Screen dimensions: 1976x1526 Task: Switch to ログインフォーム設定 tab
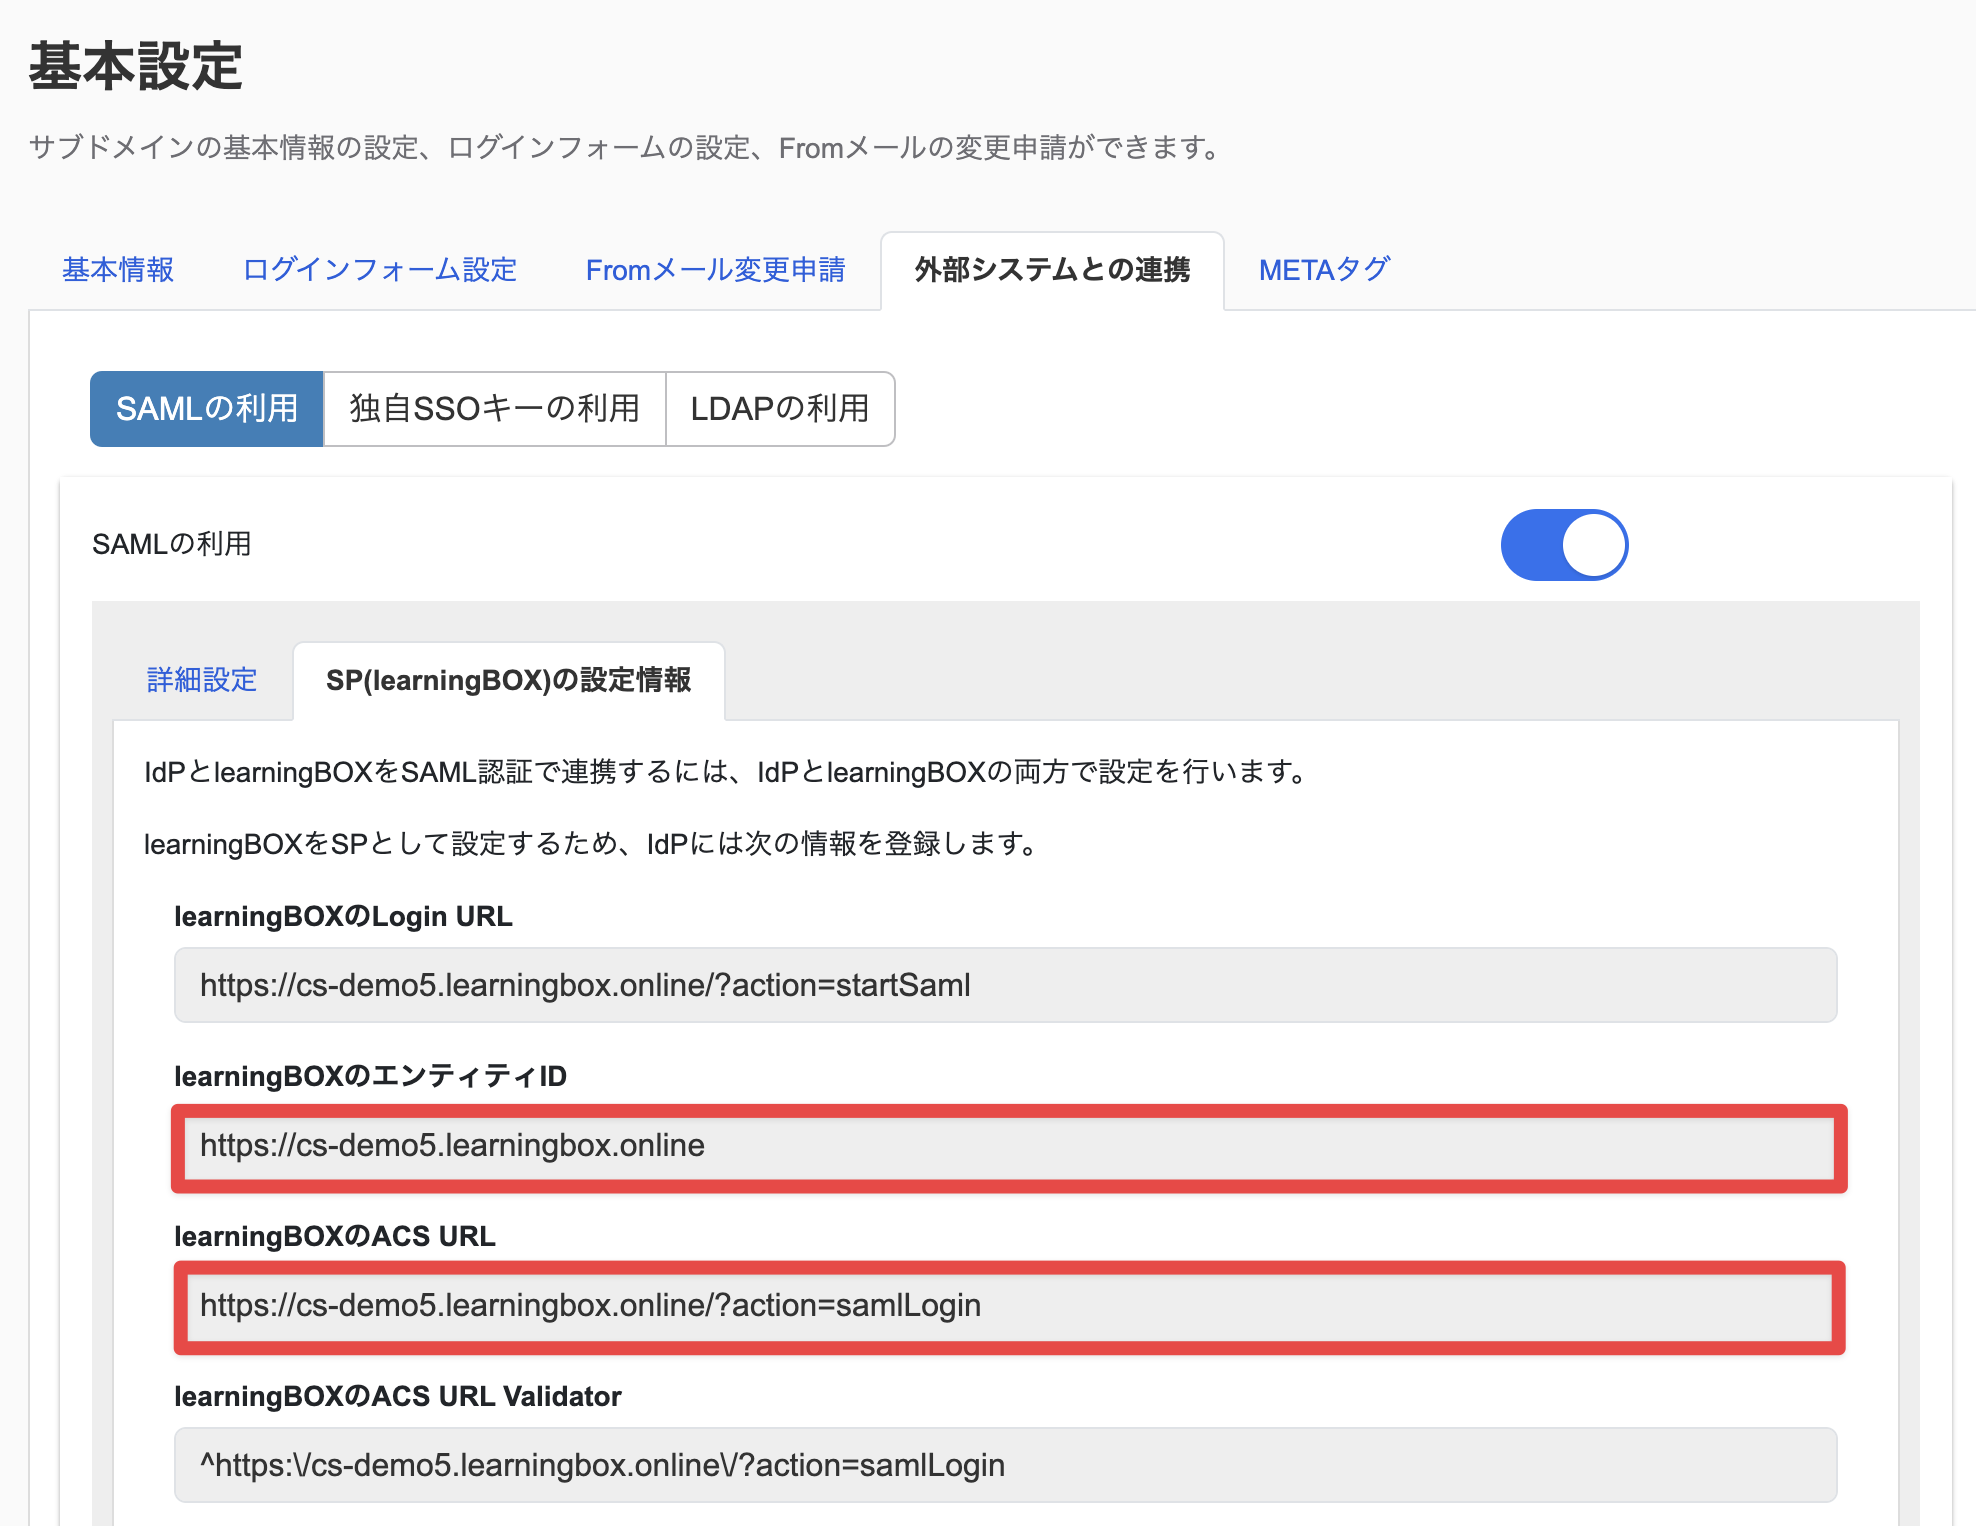tap(379, 270)
